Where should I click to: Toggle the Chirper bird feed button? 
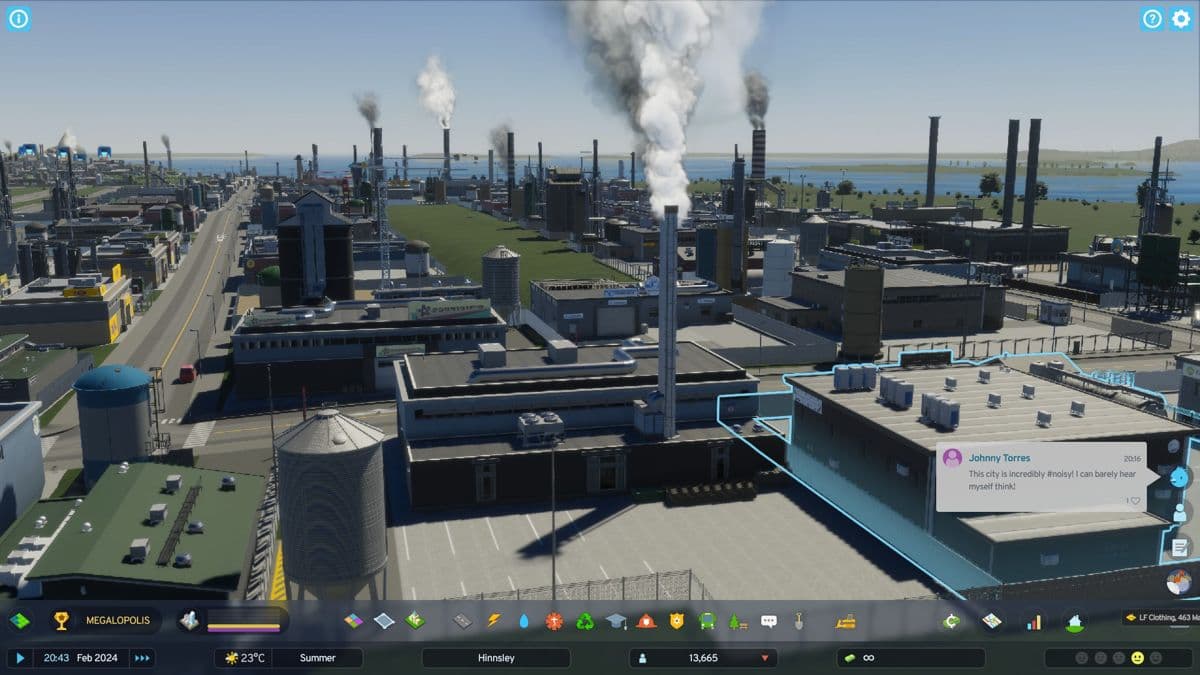coord(1180,477)
